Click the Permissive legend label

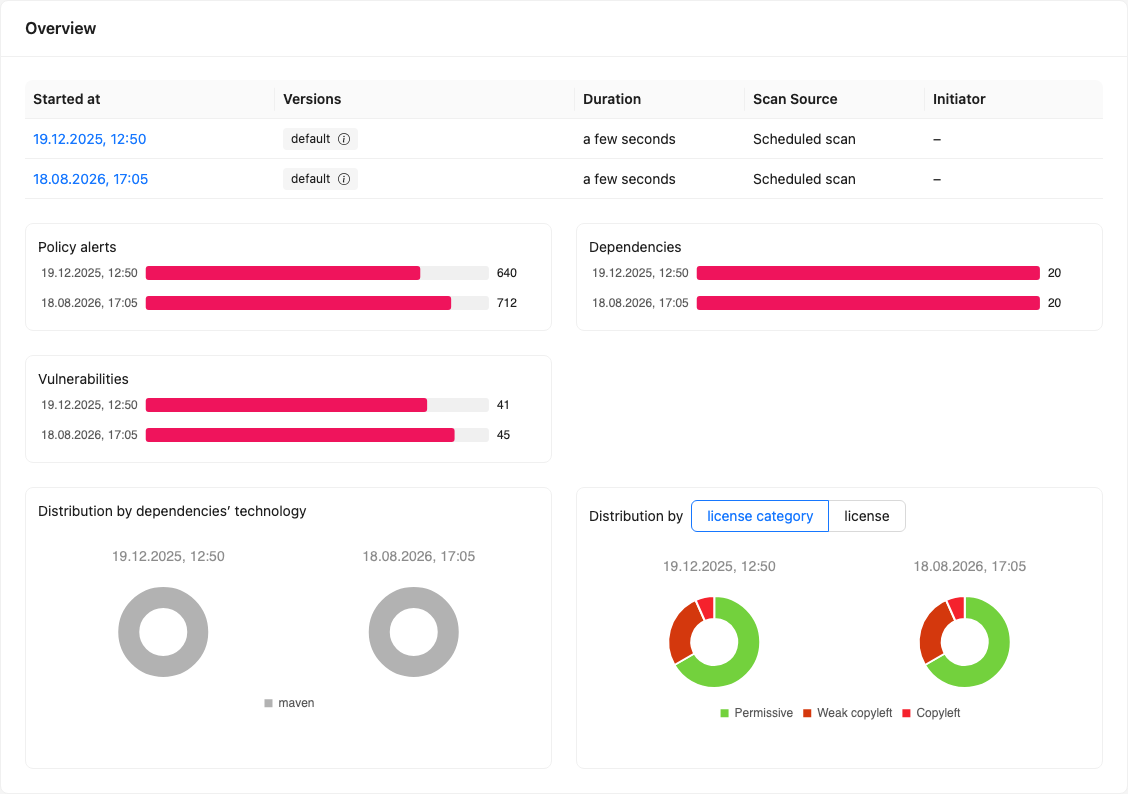pos(763,713)
